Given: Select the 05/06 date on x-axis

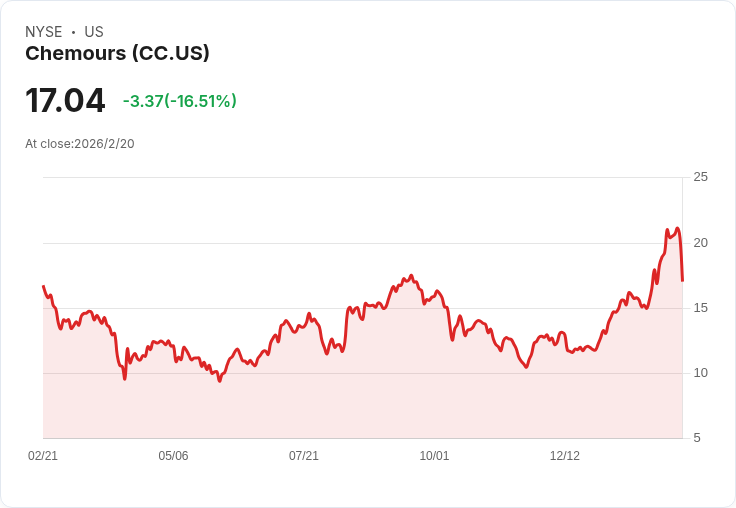Looking at the screenshot, I should click(x=173, y=456).
